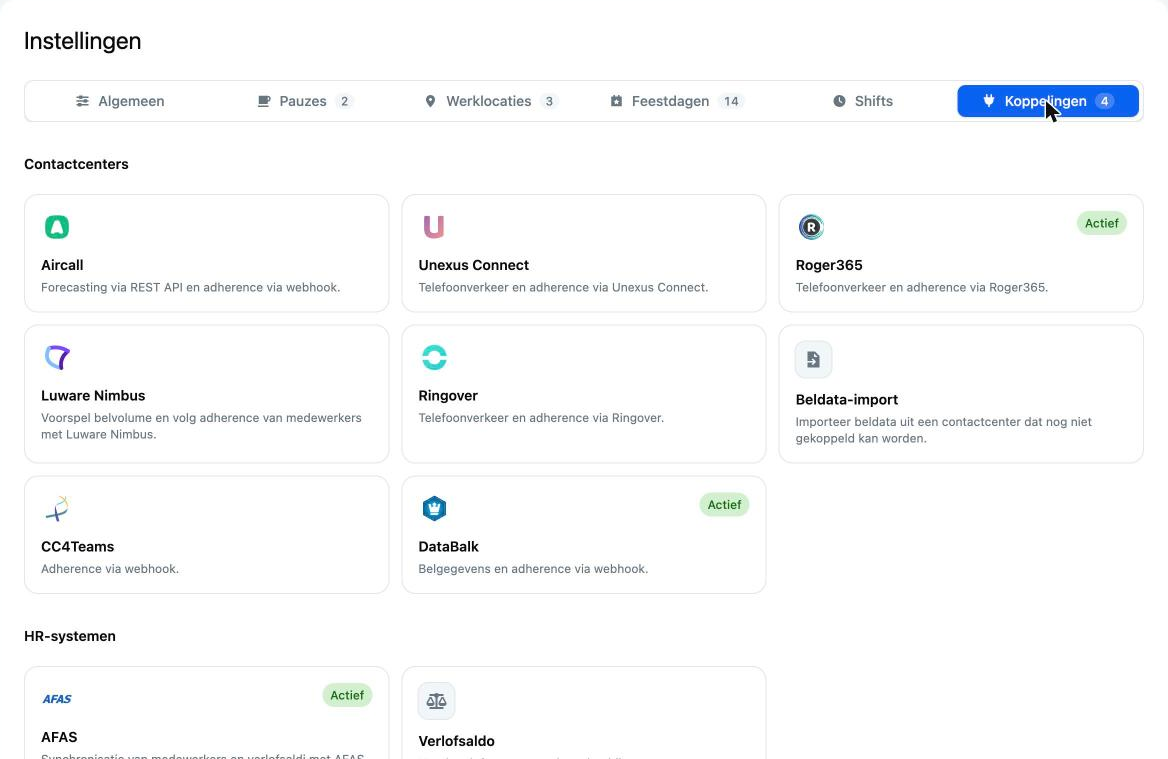Click the DataBalk logo icon

(434, 509)
